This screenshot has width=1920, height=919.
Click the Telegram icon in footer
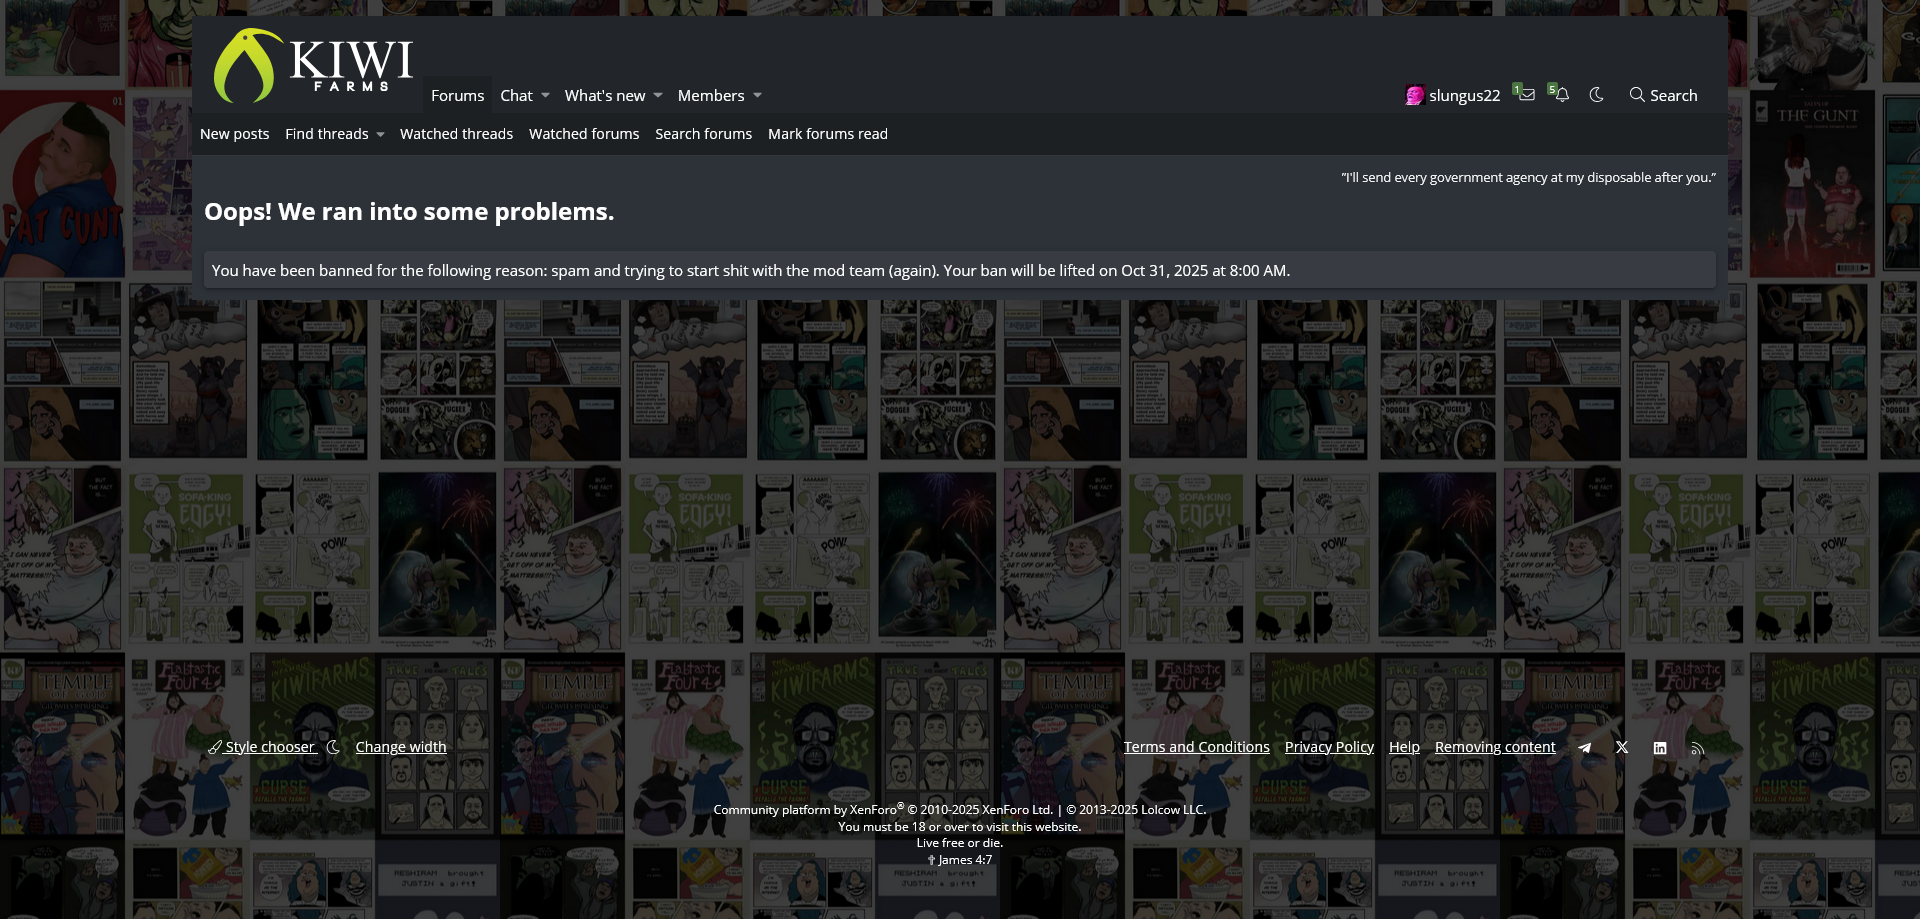pos(1584,748)
